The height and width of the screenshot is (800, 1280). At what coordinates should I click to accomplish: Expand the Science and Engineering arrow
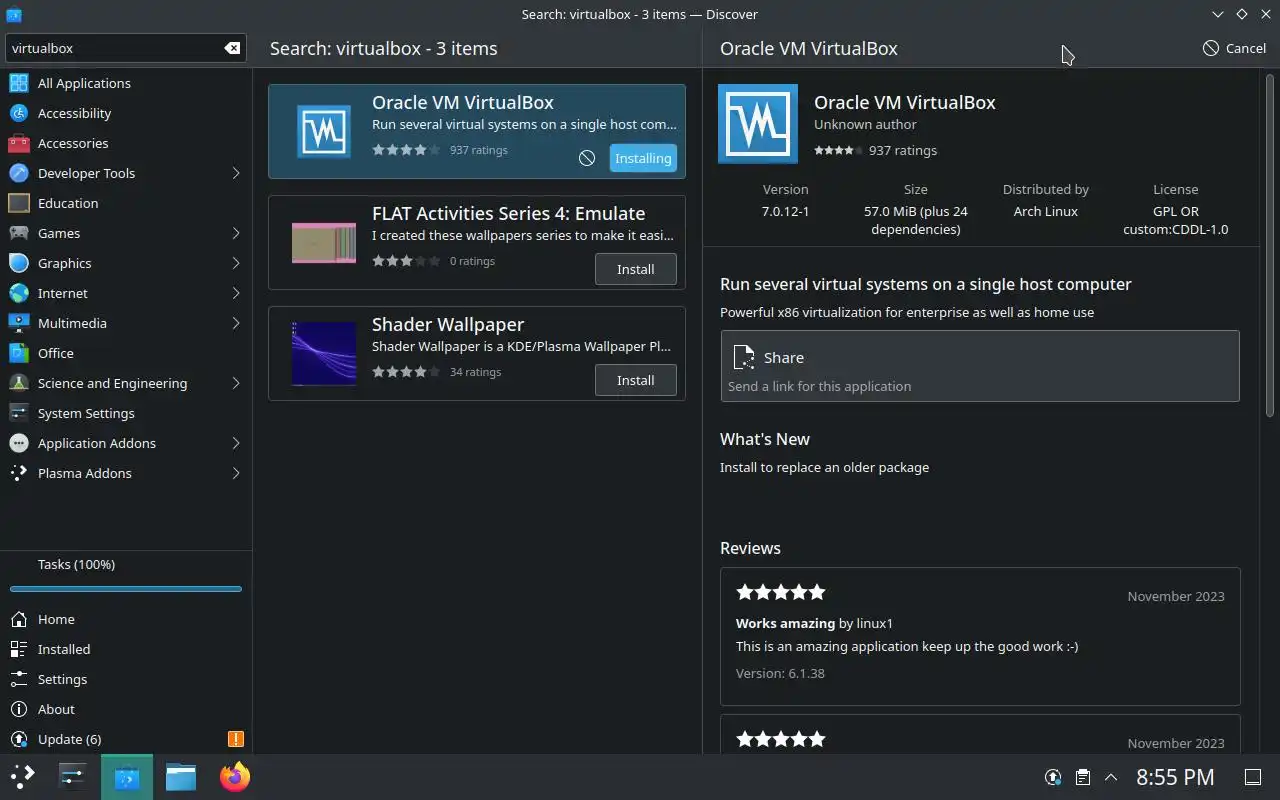point(236,383)
